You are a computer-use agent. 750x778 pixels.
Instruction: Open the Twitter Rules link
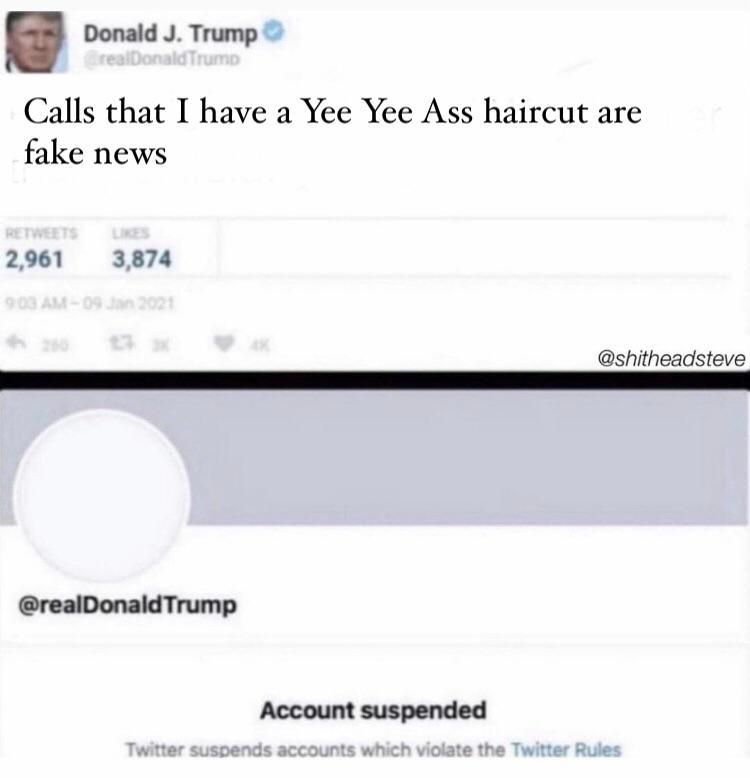[x=566, y=749]
